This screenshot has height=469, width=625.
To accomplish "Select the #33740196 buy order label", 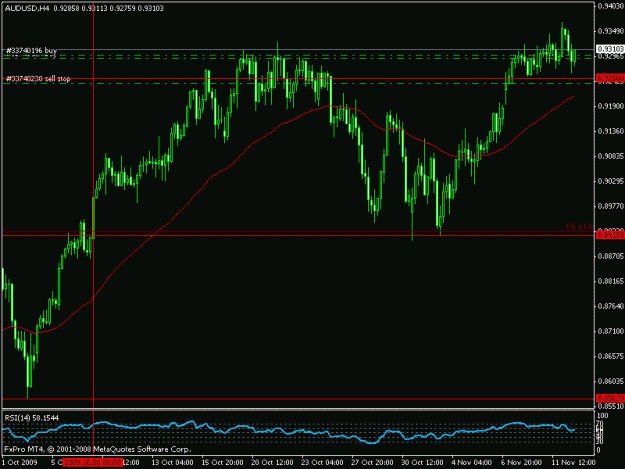I will pyautogui.click(x=31, y=51).
